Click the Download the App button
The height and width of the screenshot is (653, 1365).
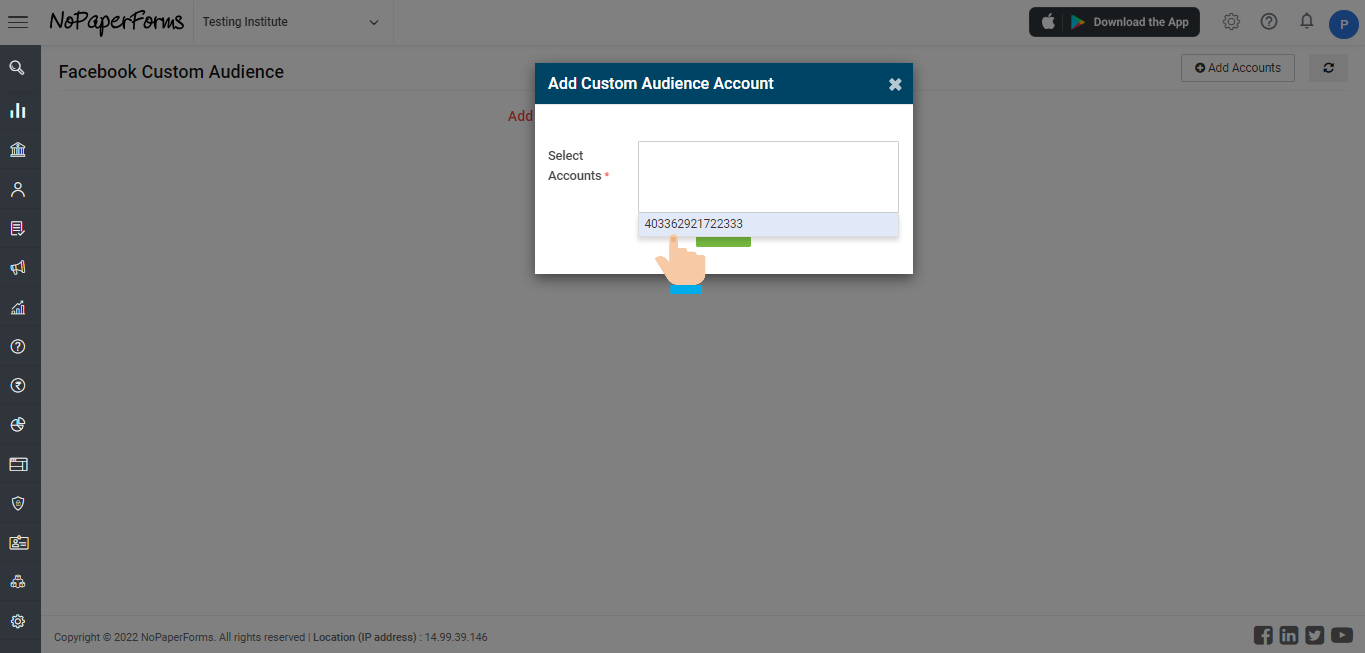pyautogui.click(x=1114, y=22)
